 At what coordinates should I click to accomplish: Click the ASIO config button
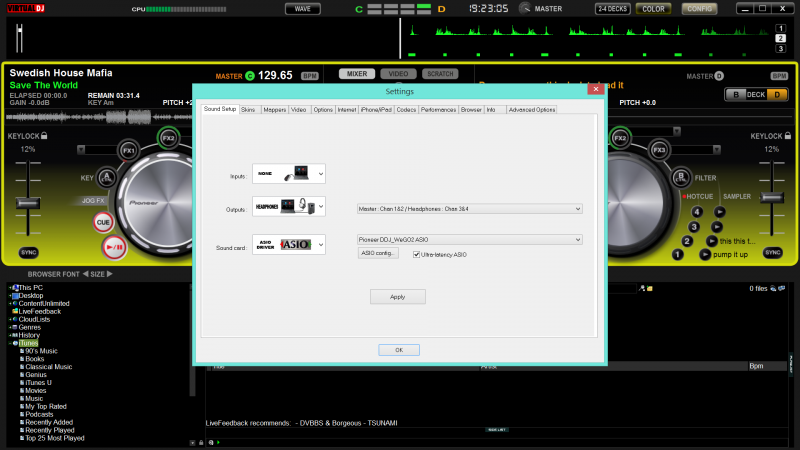point(378,253)
